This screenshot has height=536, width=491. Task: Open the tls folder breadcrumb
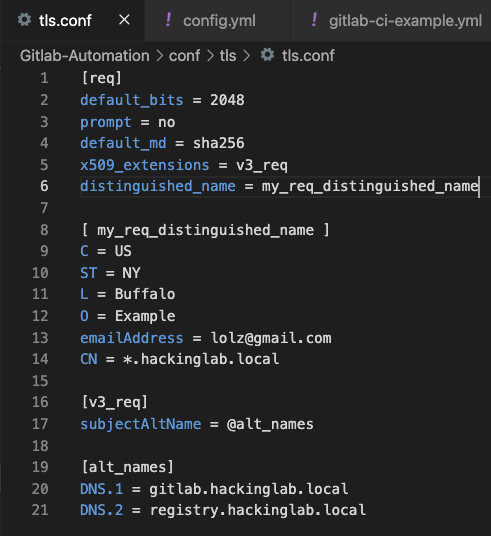click(228, 56)
